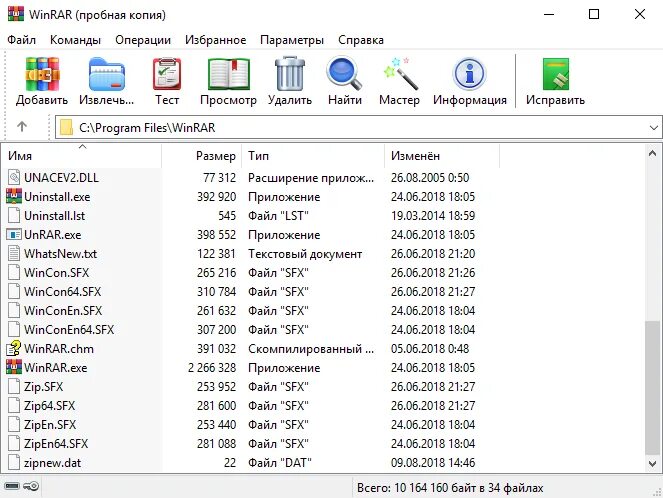Click the type cell Скомпилированный ...
663x498 pixels.
(311, 348)
